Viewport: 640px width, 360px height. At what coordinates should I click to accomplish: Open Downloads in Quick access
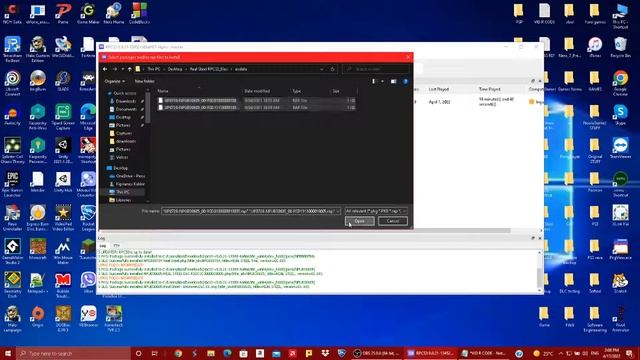pos(126,101)
